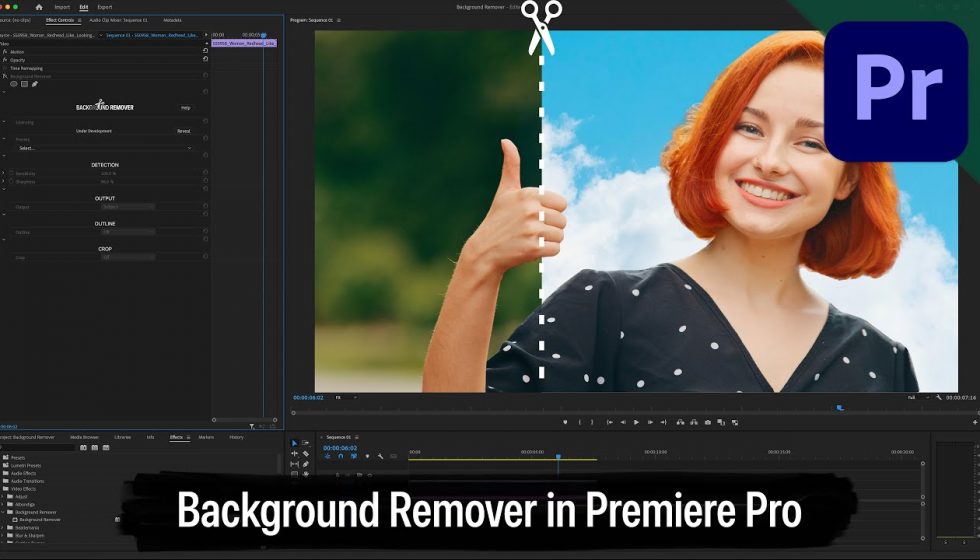Open the Outline dropdown
The image size is (980, 560).
(x=128, y=232)
